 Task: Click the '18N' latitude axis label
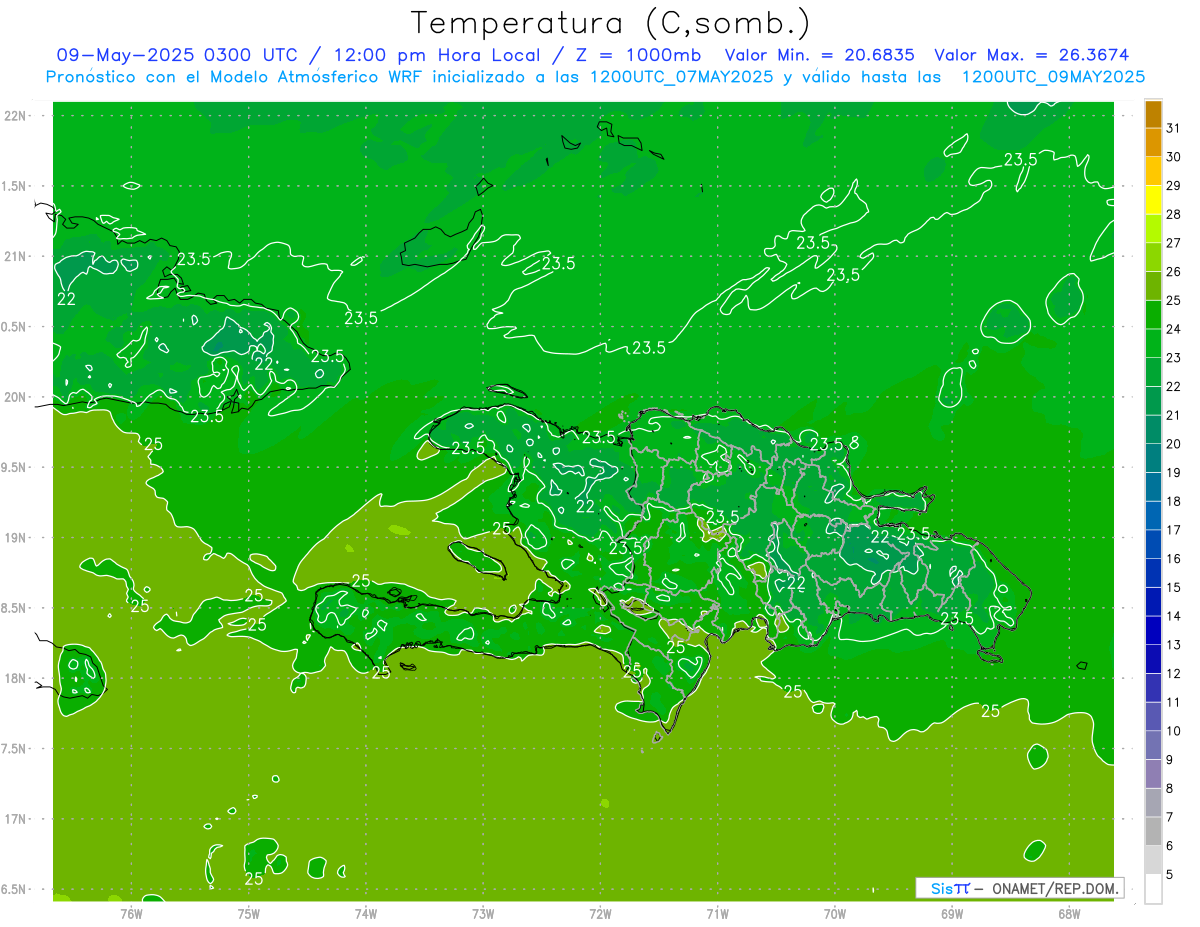click(15, 678)
